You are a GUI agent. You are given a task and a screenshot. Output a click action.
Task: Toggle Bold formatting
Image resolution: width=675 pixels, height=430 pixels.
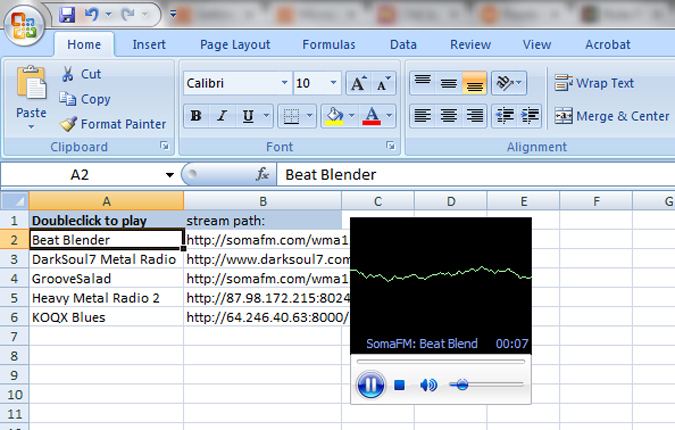(196, 116)
